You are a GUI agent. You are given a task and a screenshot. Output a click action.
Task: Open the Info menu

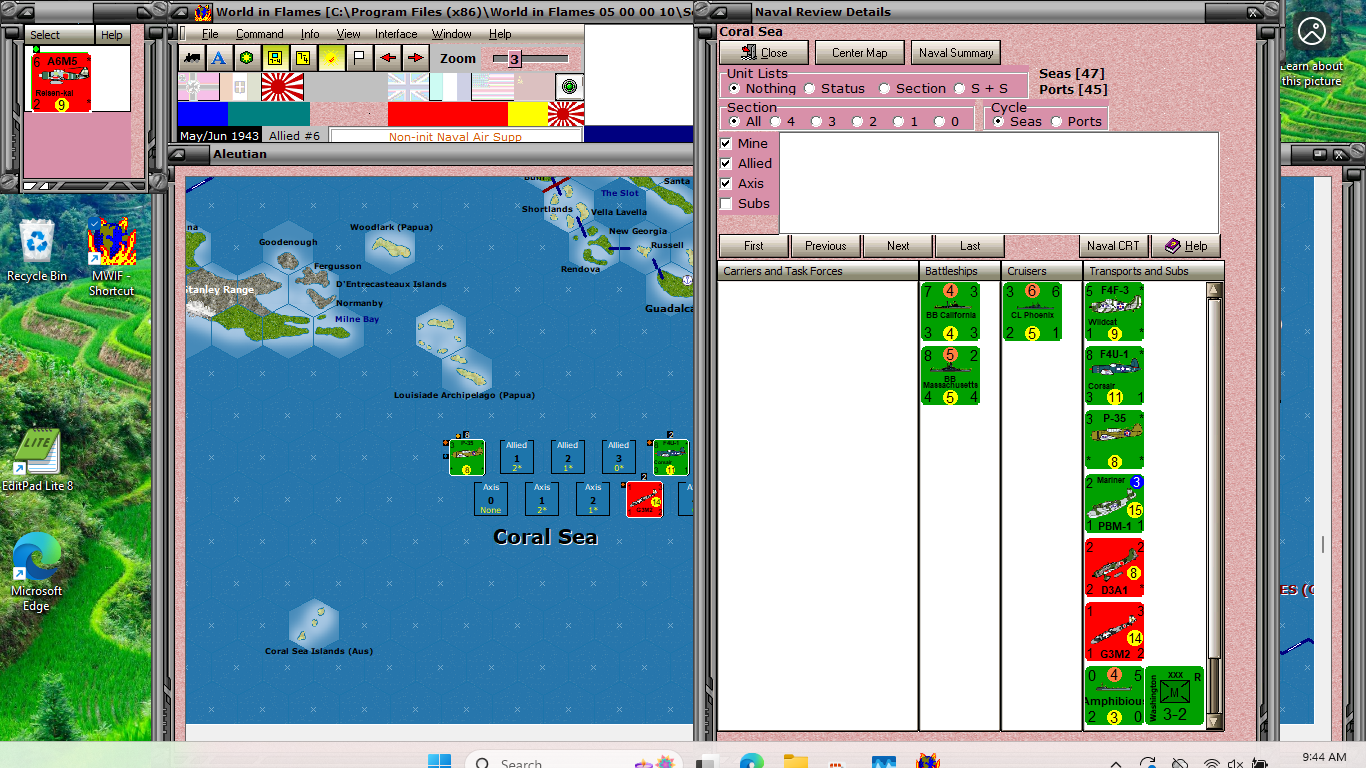click(310, 34)
